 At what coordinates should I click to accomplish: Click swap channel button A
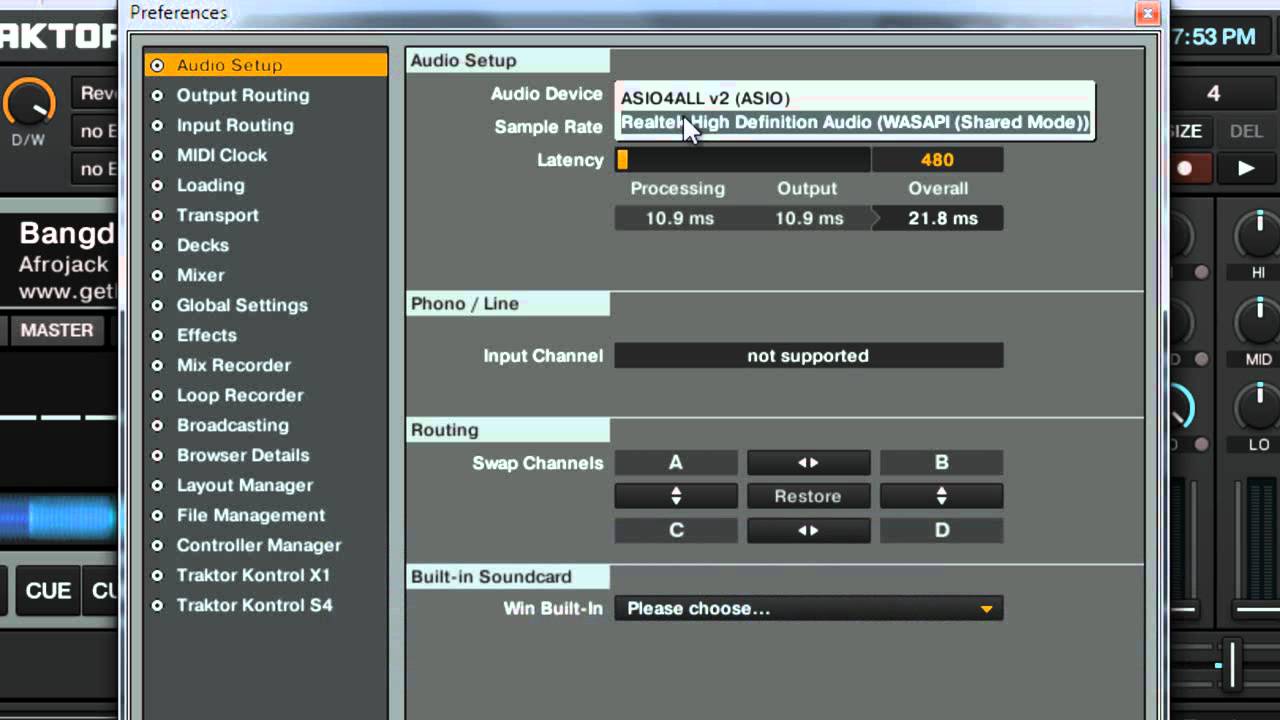[676, 462]
